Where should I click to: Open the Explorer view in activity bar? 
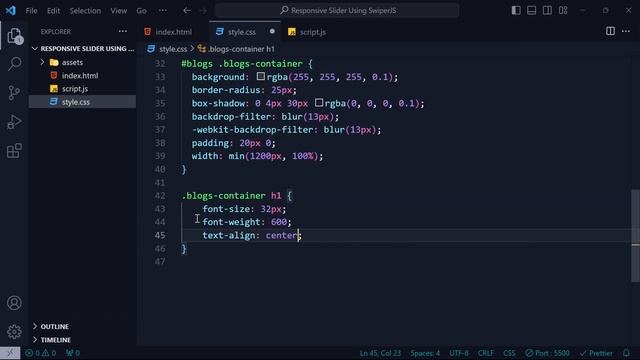[x=14, y=36]
